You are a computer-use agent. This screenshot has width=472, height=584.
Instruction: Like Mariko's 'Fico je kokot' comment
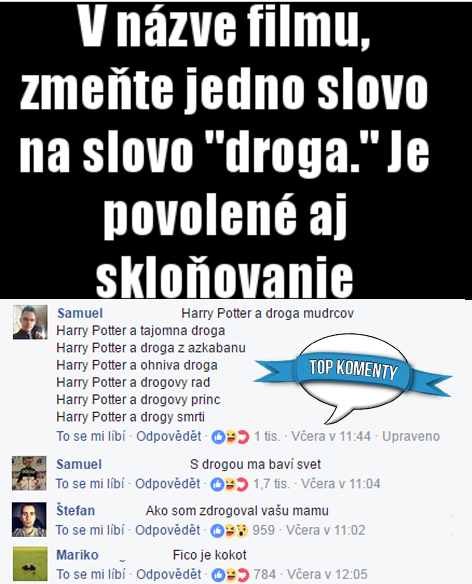(91, 574)
